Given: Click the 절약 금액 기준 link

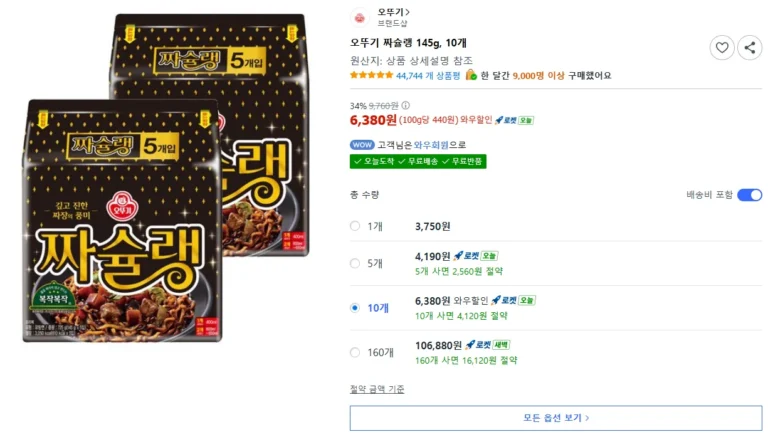Looking at the screenshot, I should (x=377, y=388).
